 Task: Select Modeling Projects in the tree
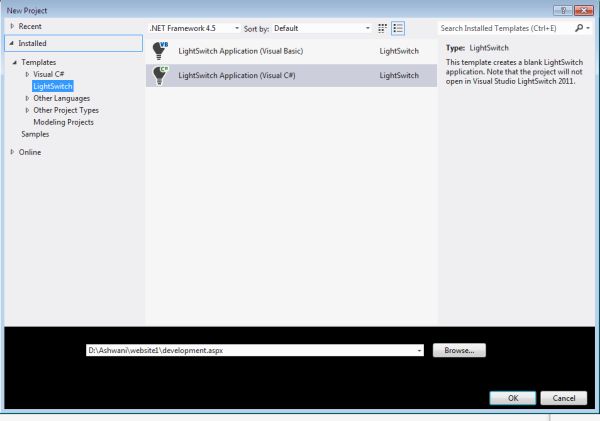(x=64, y=122)
